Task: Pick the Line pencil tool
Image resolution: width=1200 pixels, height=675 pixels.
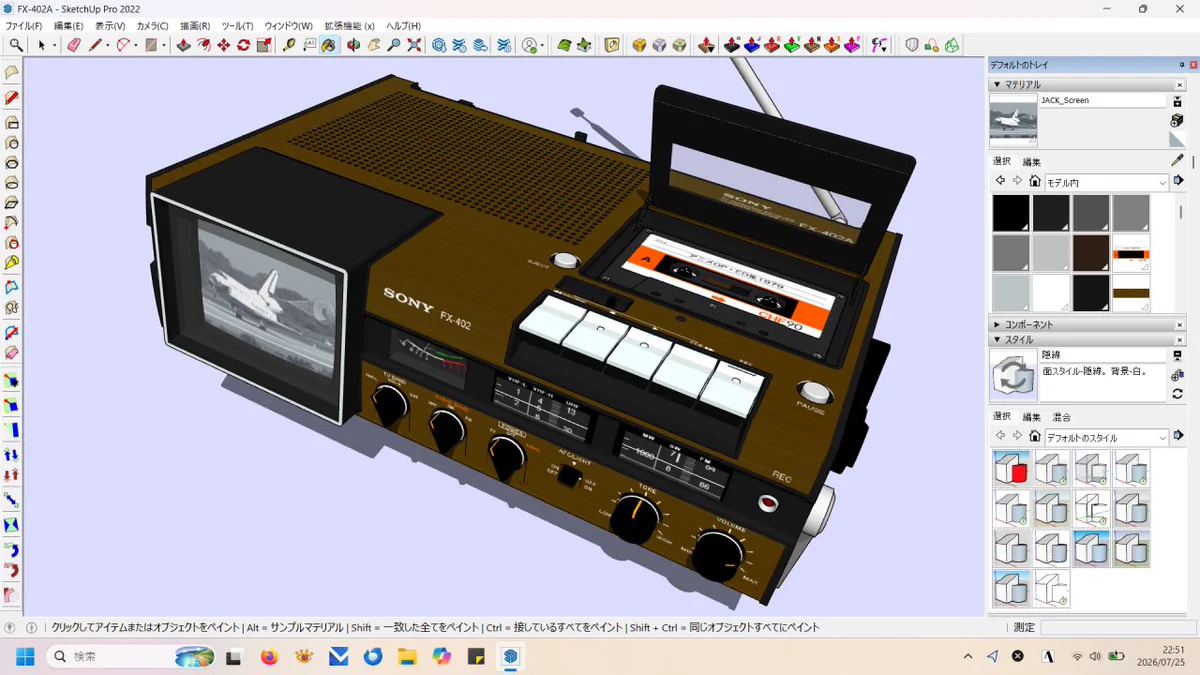Action: [95, 45]
